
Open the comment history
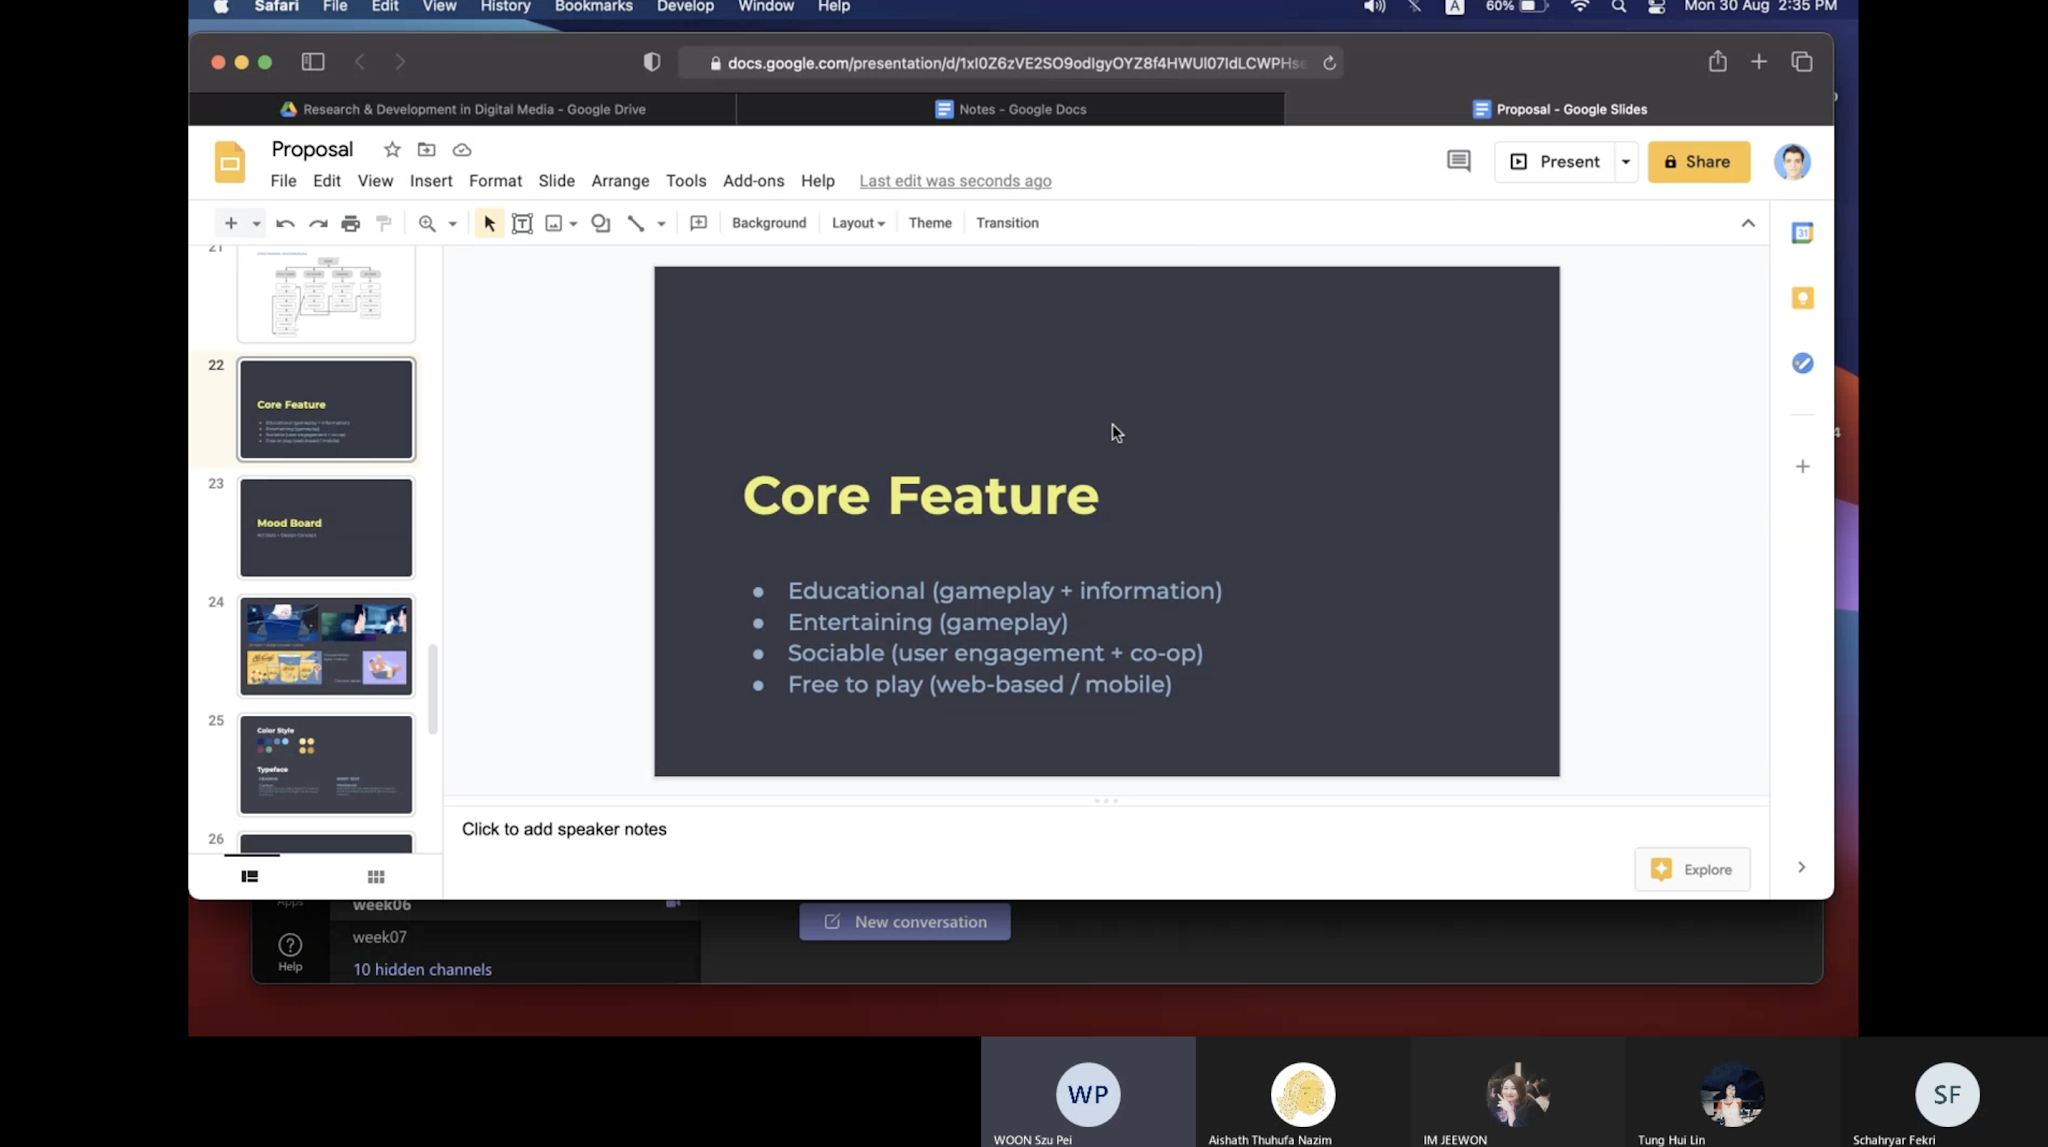pos(1459,161)
